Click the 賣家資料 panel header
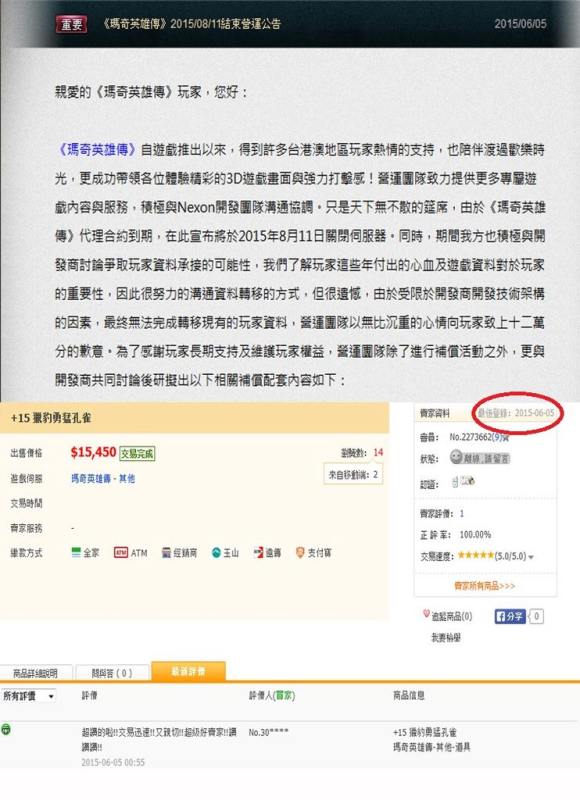 click(435, 413)
